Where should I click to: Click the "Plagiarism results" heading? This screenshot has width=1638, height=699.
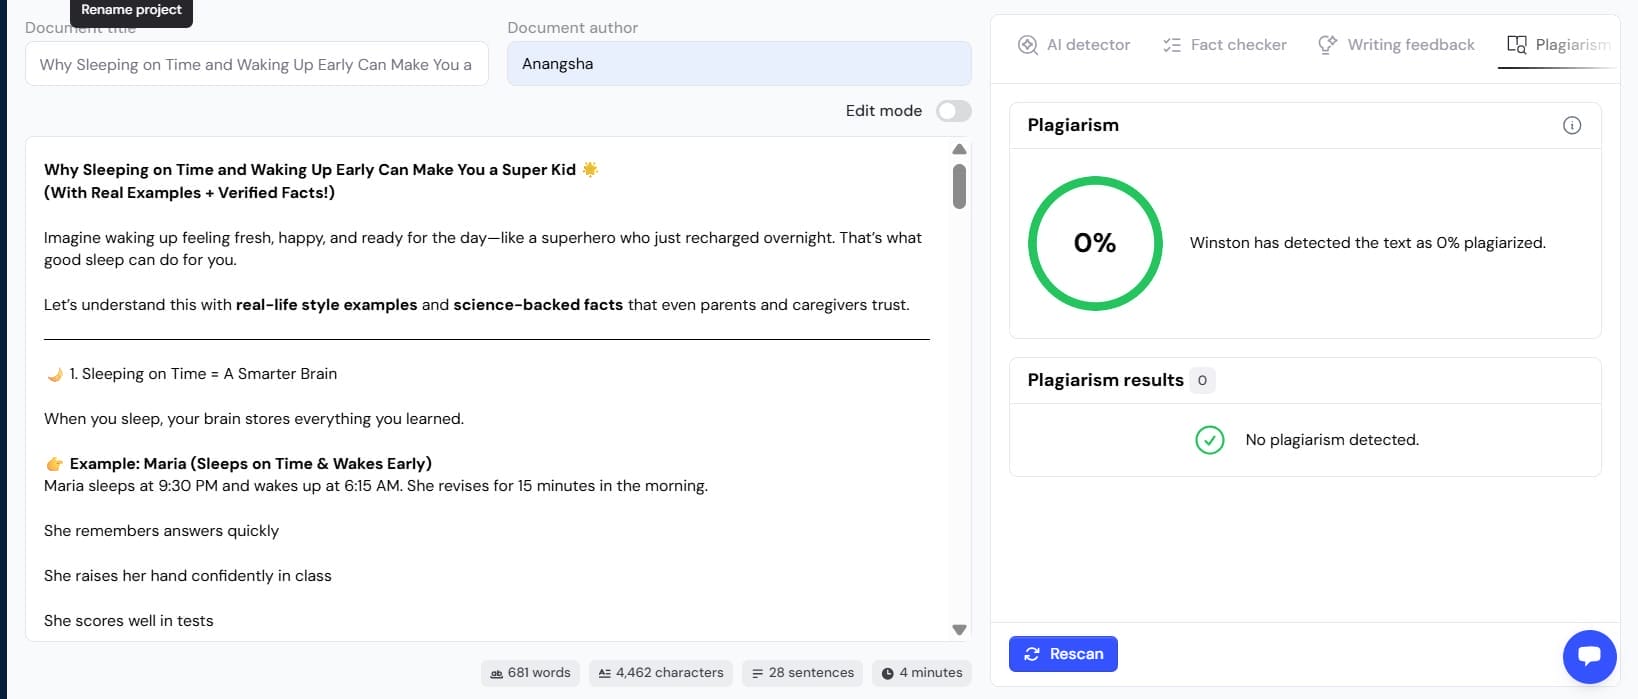[x=1105, y=380]
